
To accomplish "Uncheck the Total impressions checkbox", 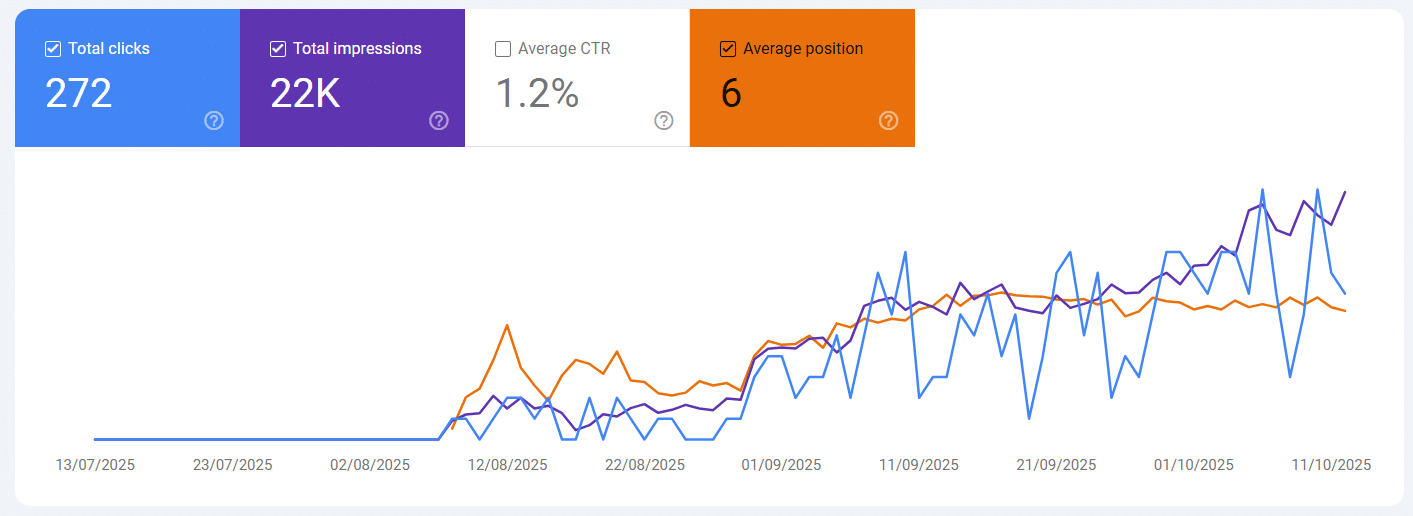I will click(278, 49).
